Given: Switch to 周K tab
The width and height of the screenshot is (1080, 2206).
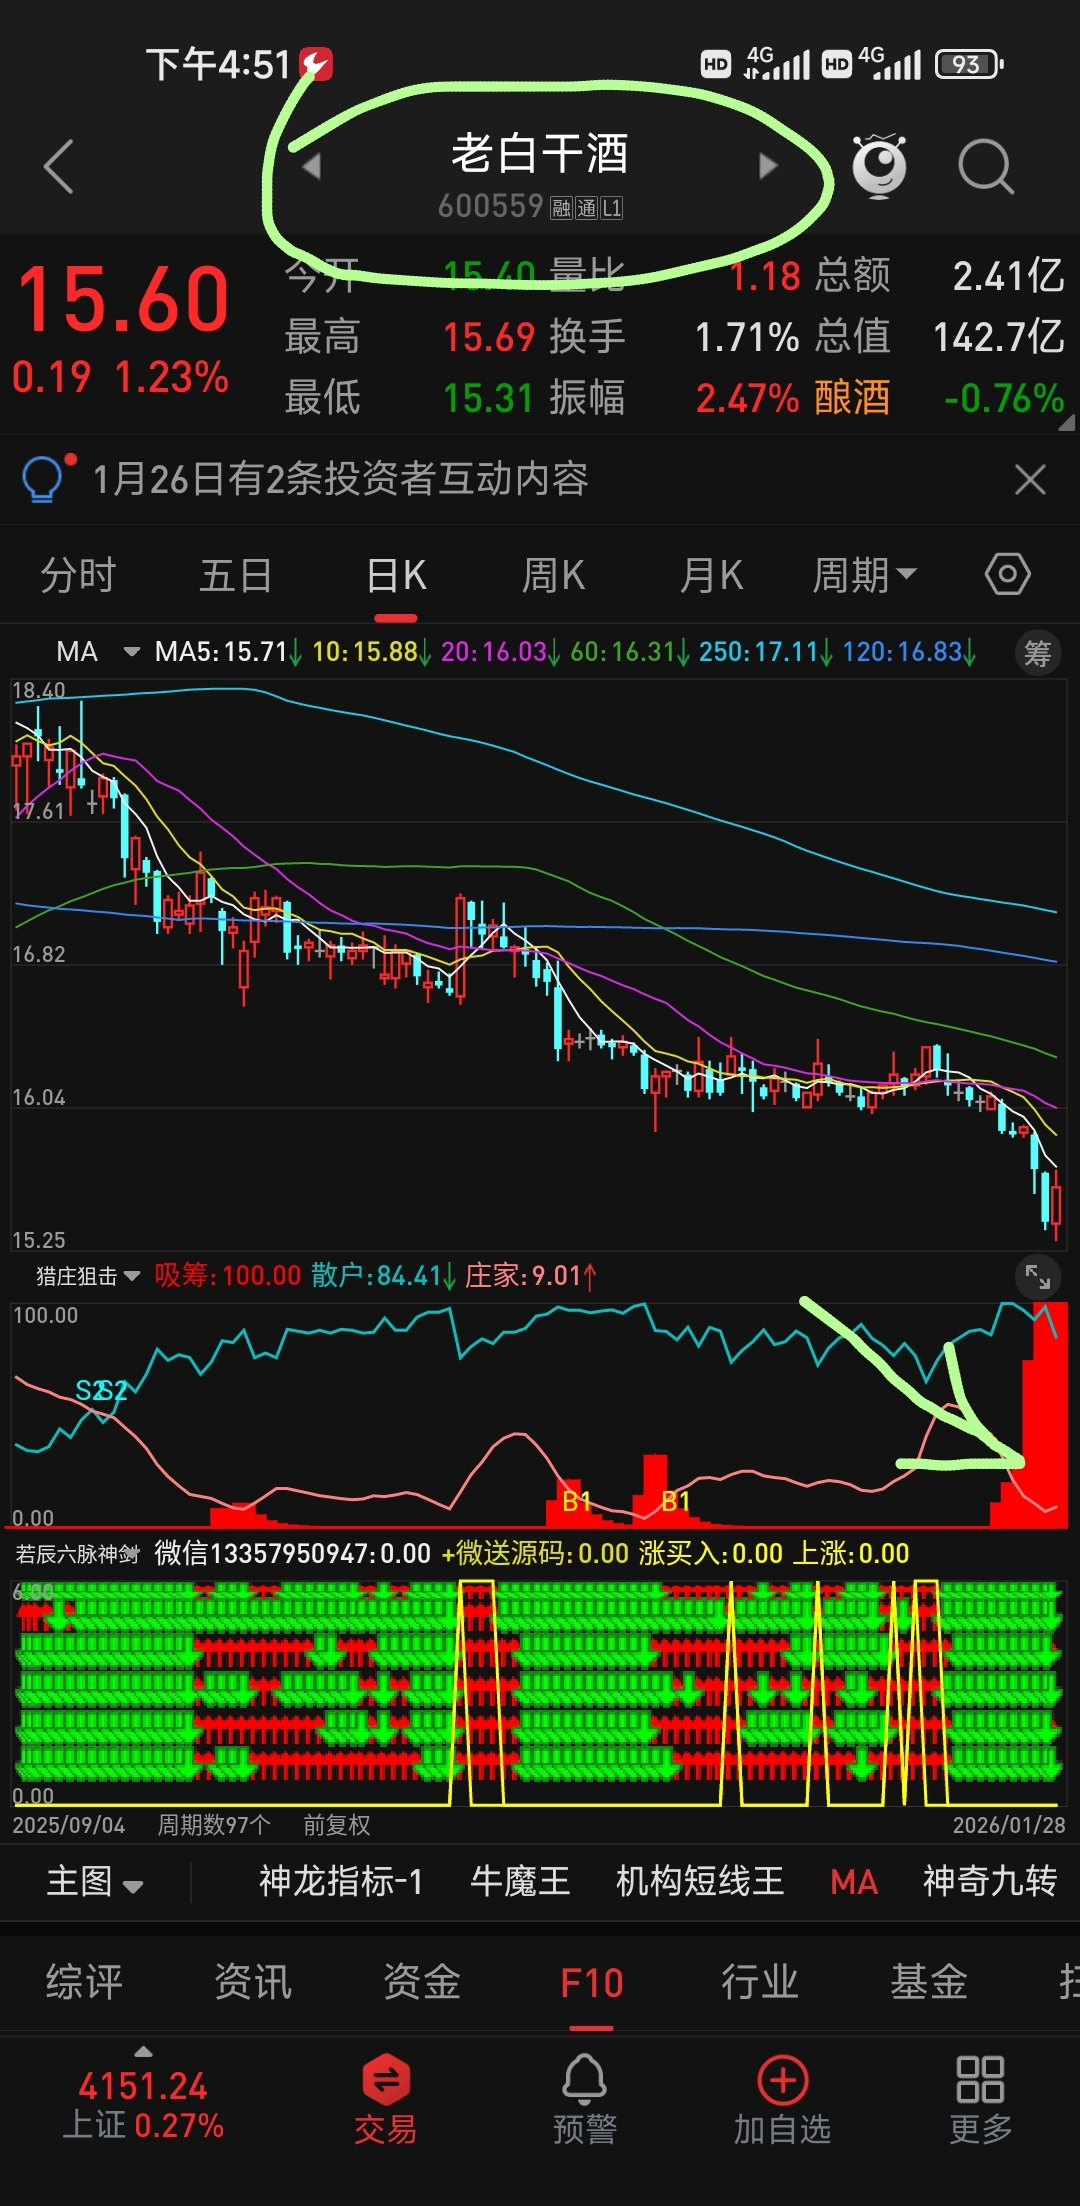Looking at the screenshot, I should click(x=553, y=575).
